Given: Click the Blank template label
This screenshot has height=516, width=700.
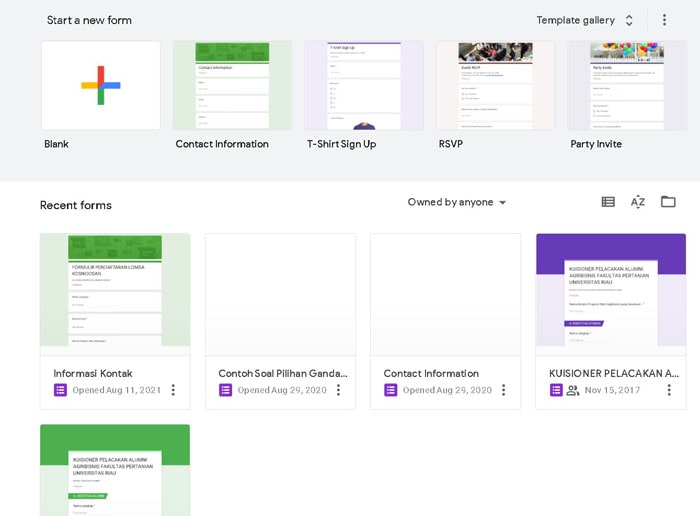Looking at the screenshot, I should (x=56, y=144).
